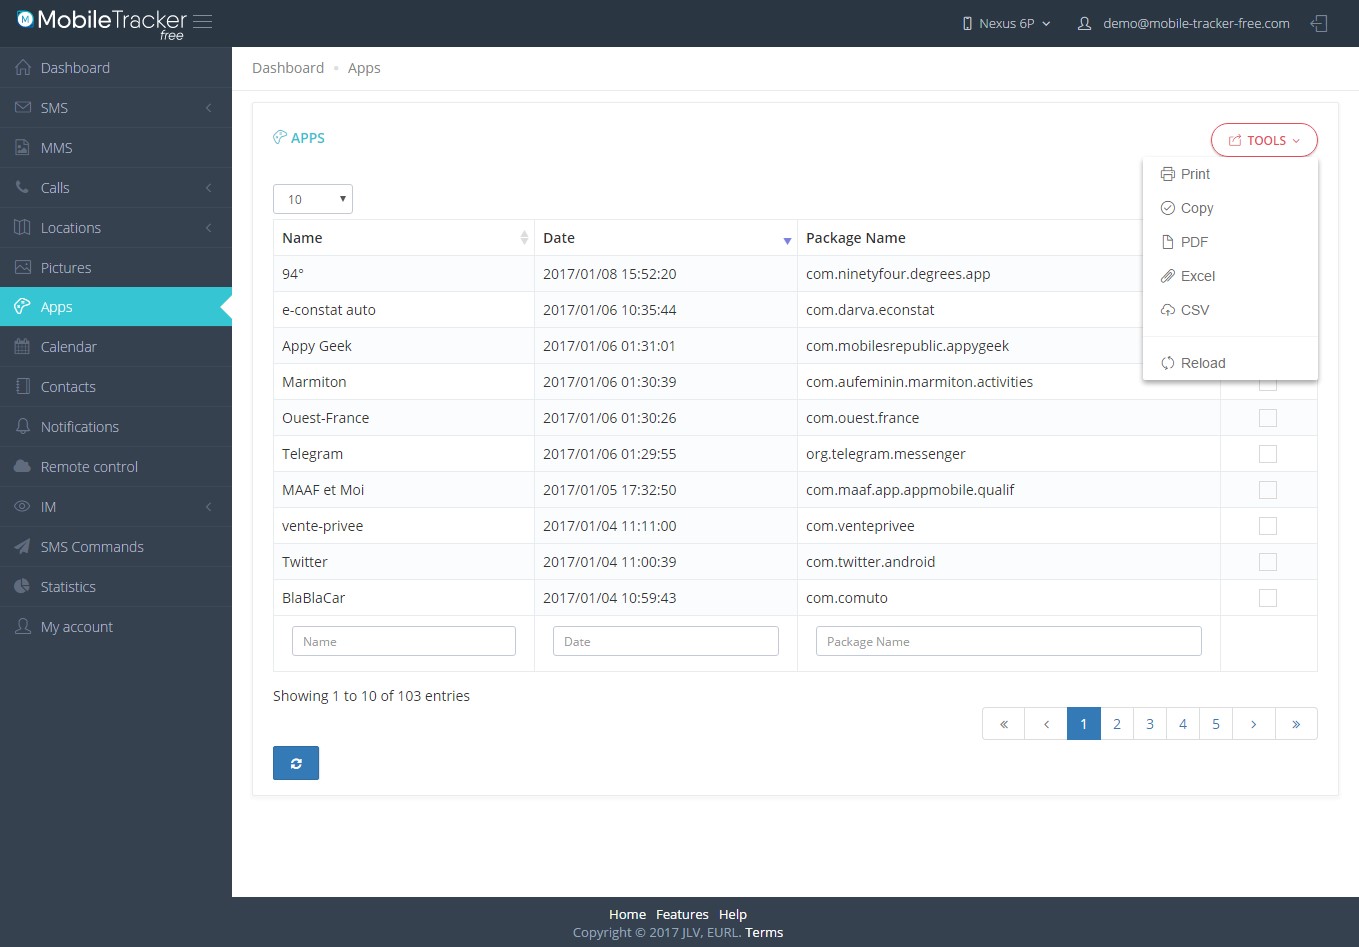Open Remote control in the sidebar
The image size is (1359, 947).
(x=89, y=467)
